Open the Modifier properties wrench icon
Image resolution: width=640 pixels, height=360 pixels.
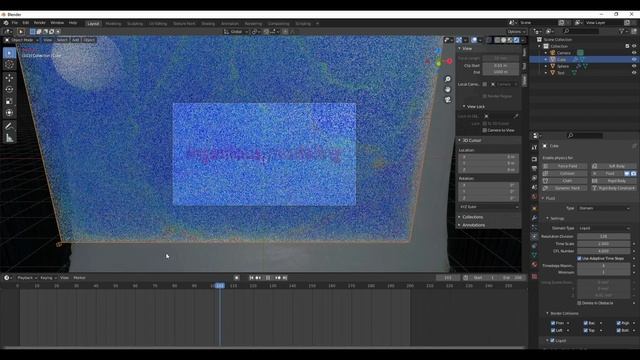click(x=534, y=218)
